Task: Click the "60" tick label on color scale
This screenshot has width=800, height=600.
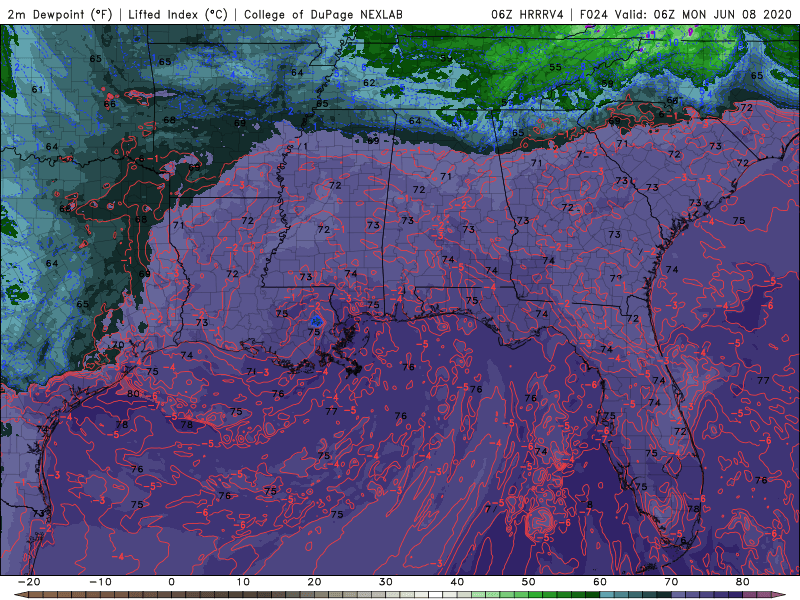Action: (600, 582)
